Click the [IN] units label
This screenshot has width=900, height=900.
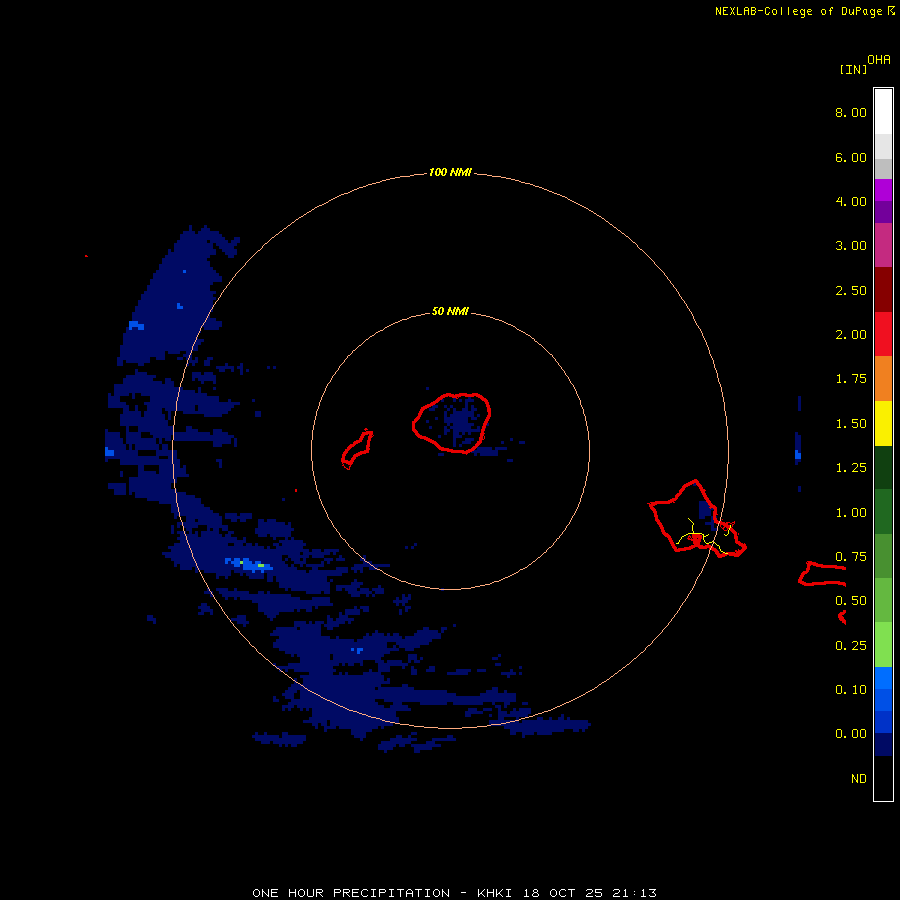pos(853,69)
